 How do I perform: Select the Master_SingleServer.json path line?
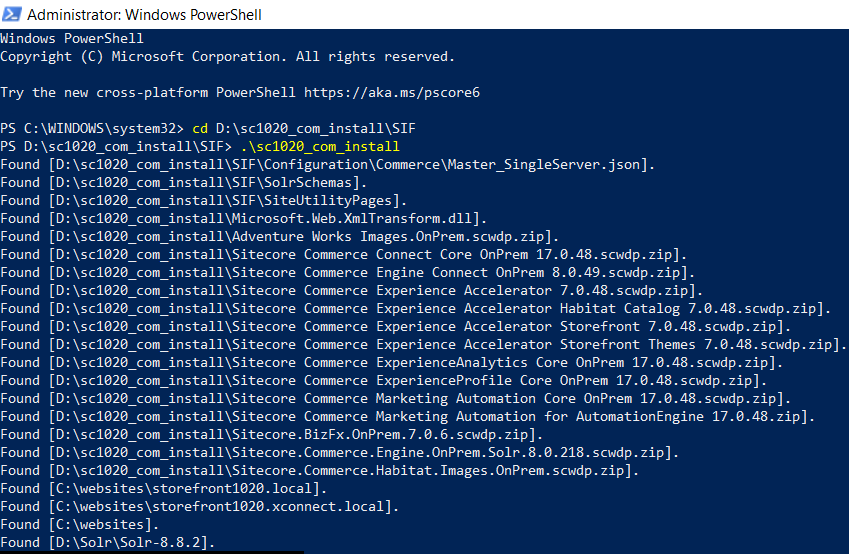point(328,164)
